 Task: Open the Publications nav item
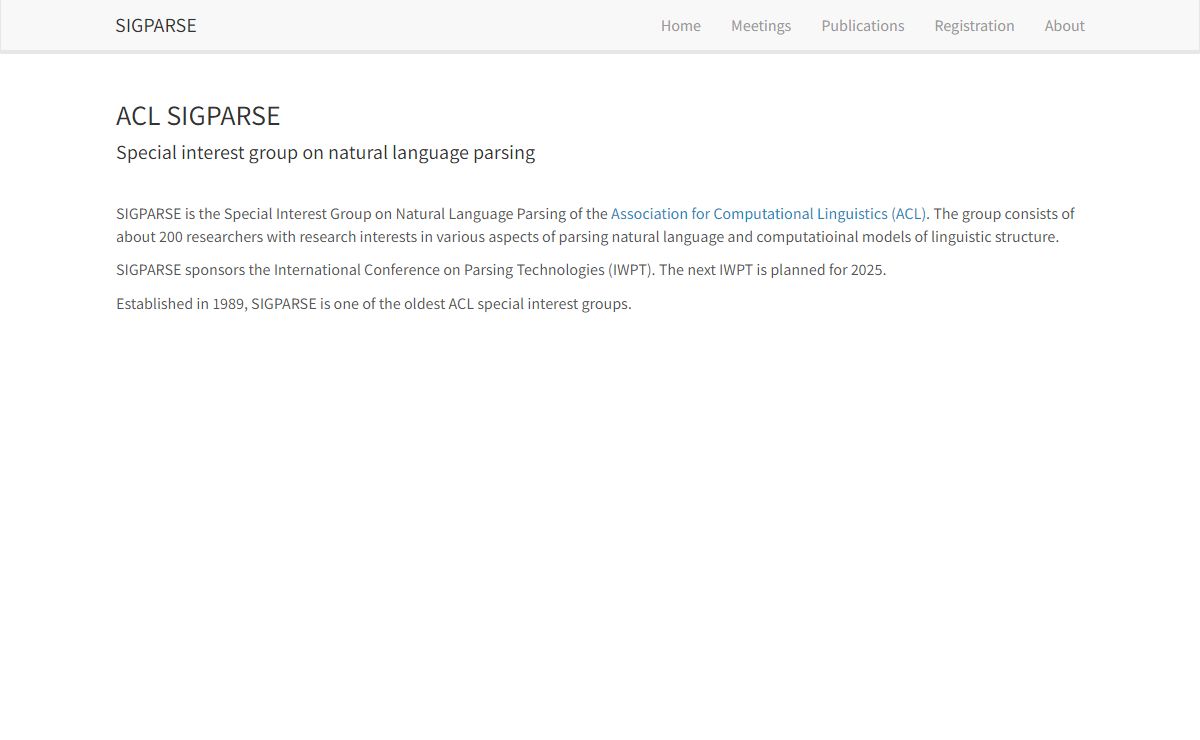[x=863, y=26]
